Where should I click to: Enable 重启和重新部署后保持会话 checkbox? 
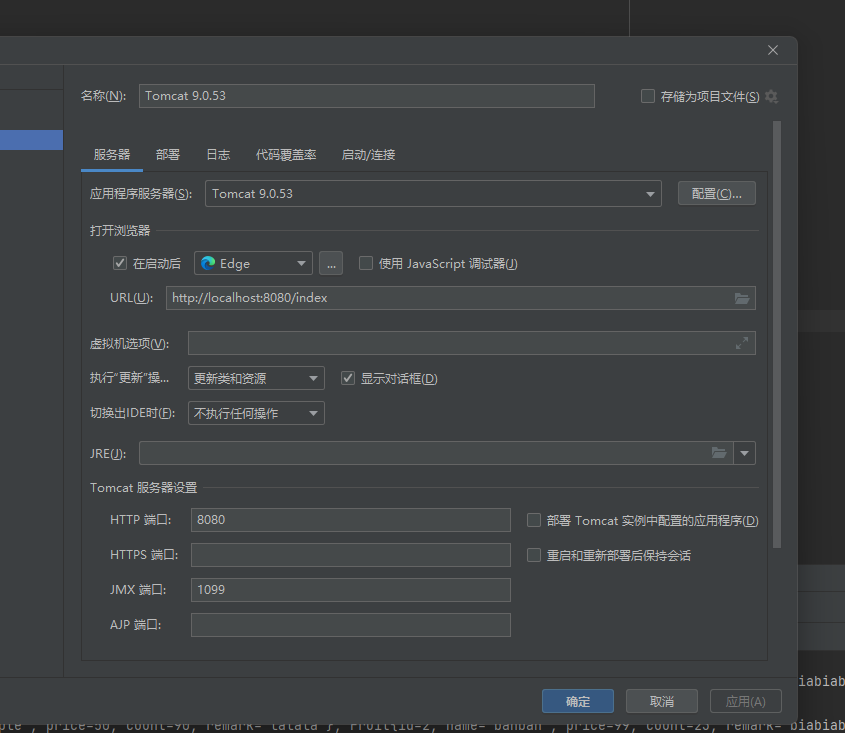[x=534, y=555]
